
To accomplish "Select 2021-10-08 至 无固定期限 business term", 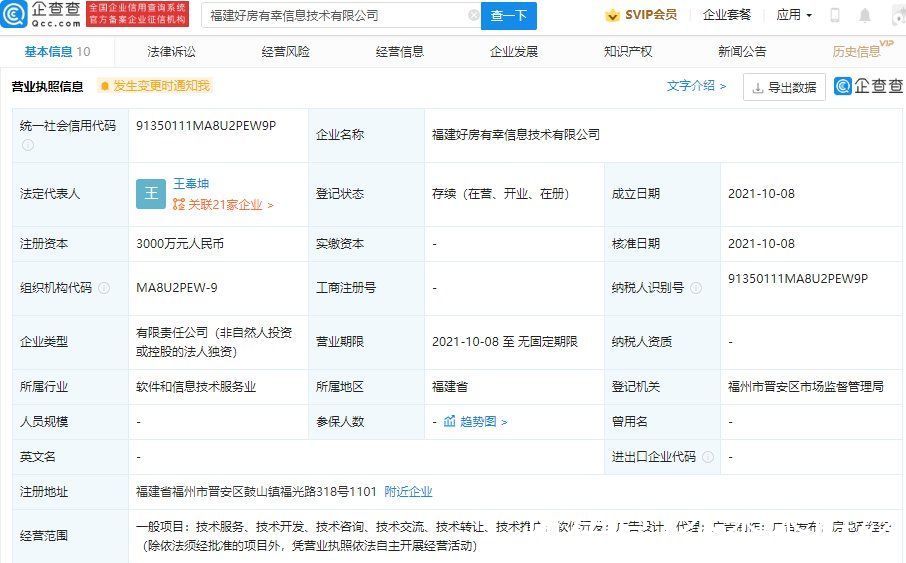I will click(504, 342).
